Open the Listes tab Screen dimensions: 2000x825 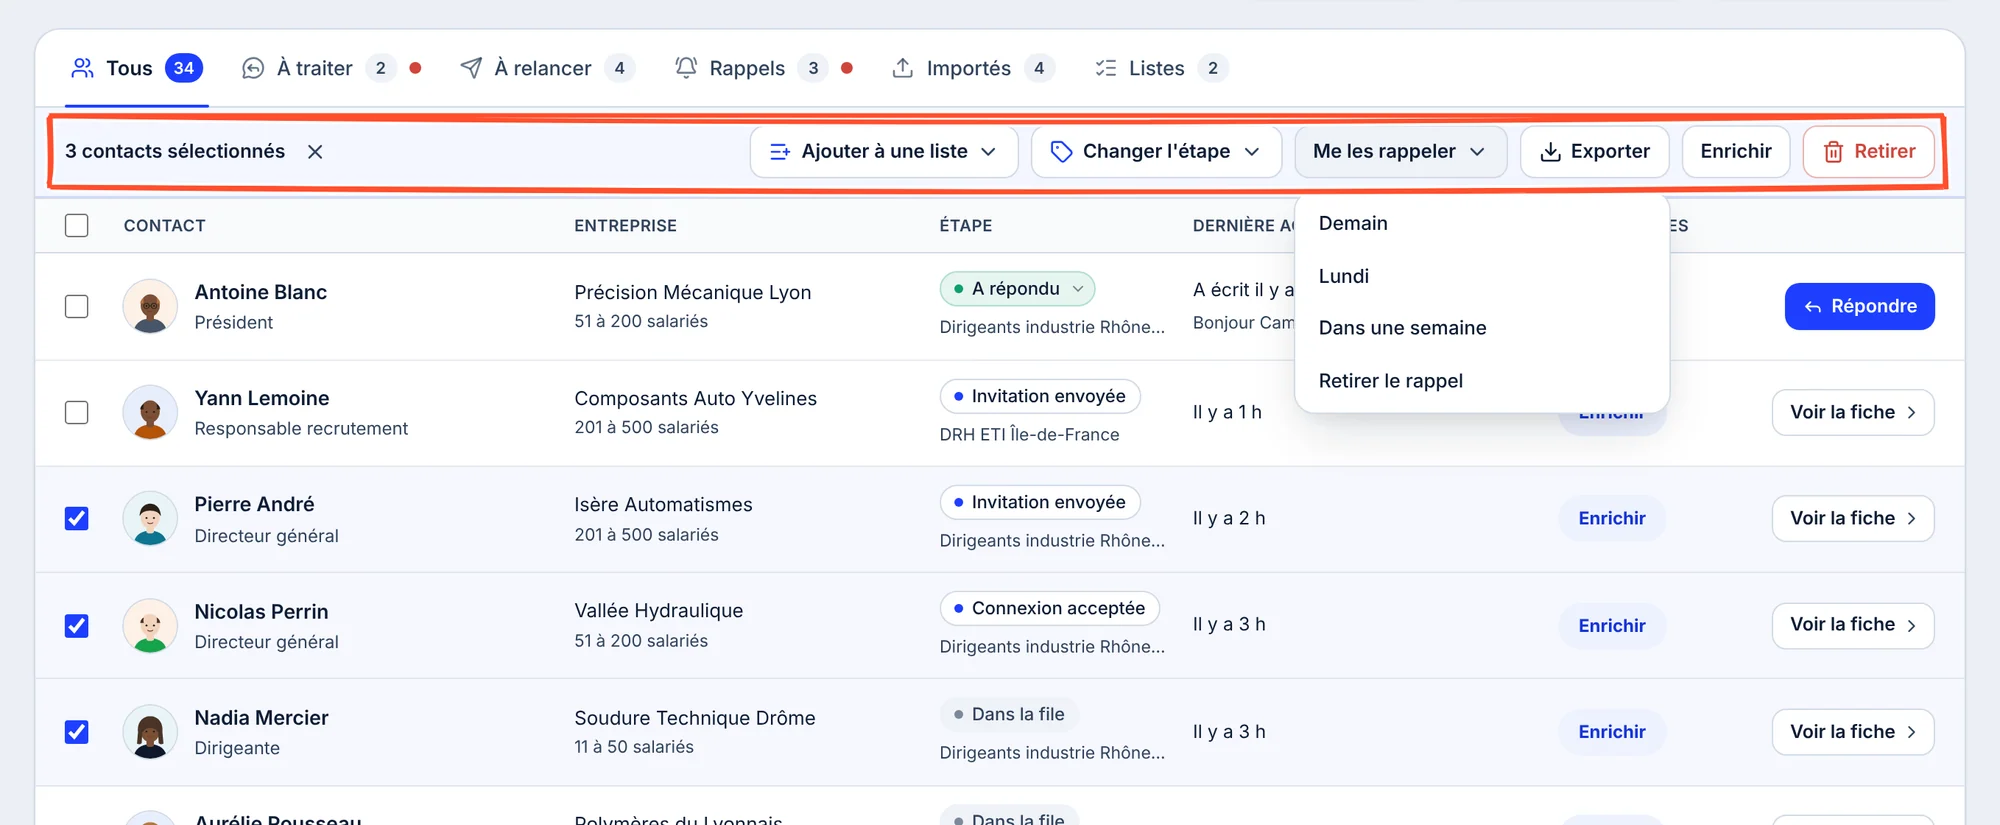(1161, 68)
